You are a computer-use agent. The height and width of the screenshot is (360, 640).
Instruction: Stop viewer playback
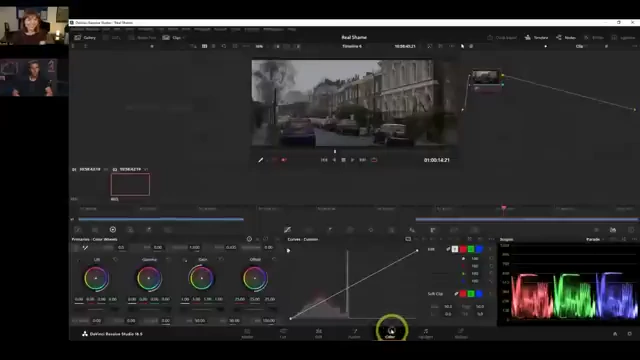click(343, 160)
